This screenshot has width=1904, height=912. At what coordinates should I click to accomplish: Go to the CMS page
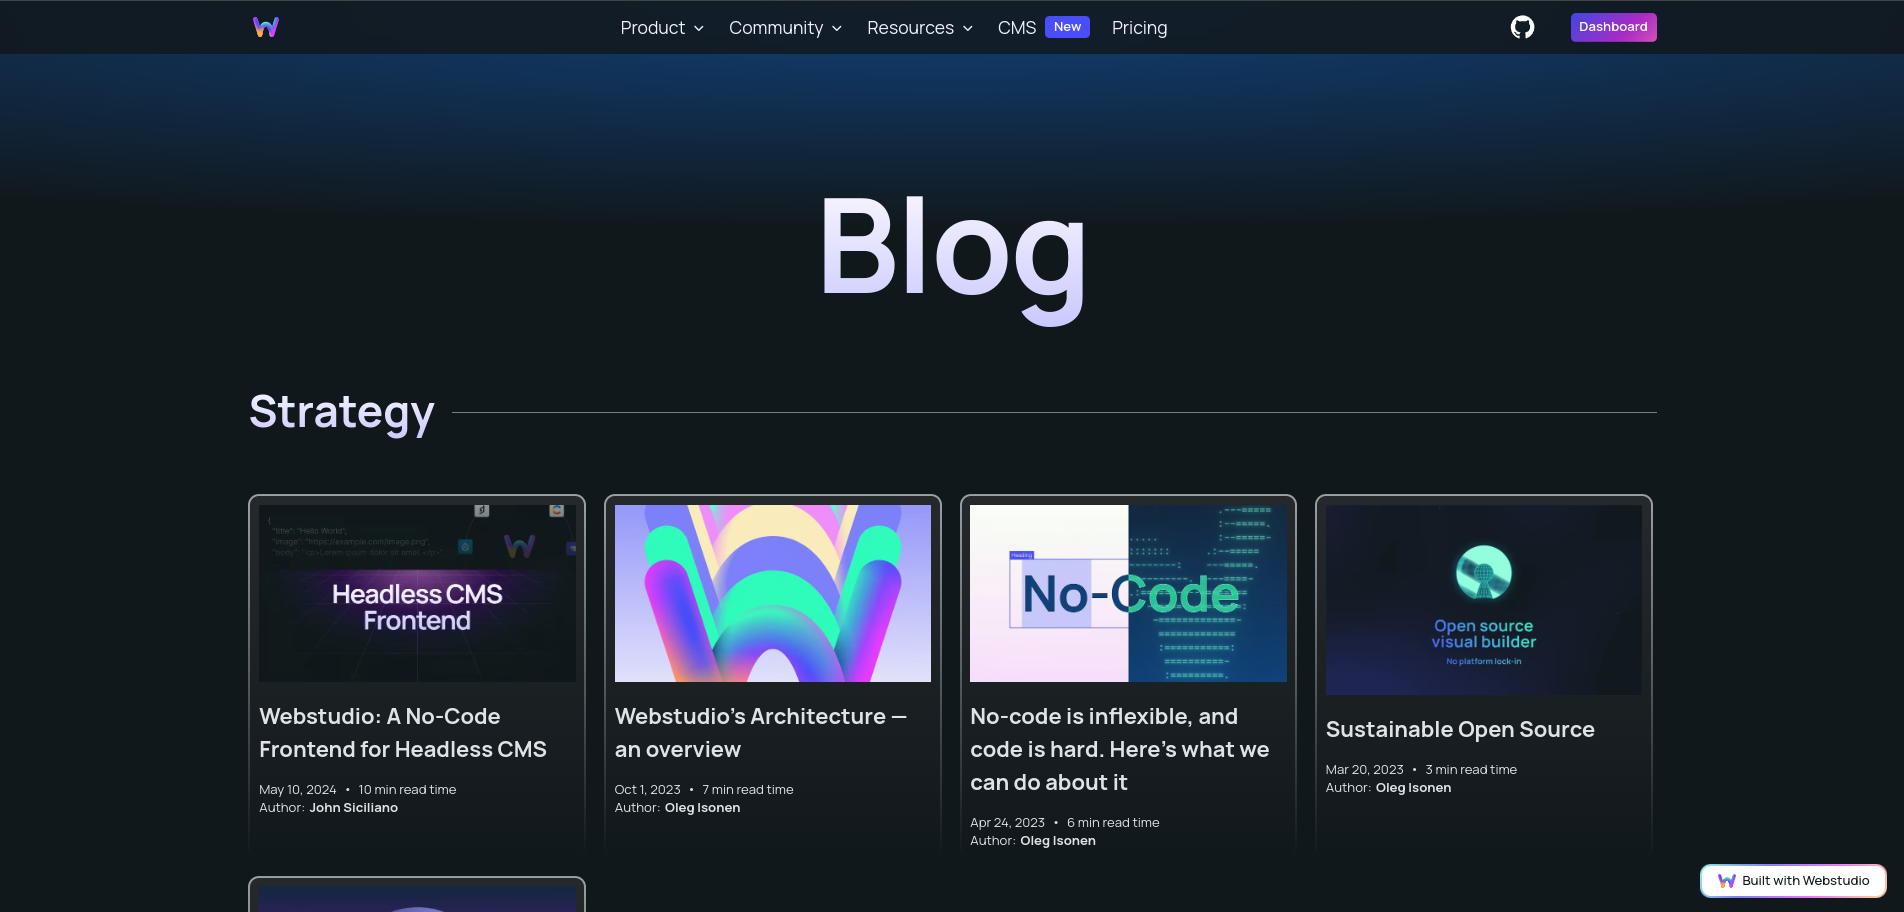click(1017, 28)
